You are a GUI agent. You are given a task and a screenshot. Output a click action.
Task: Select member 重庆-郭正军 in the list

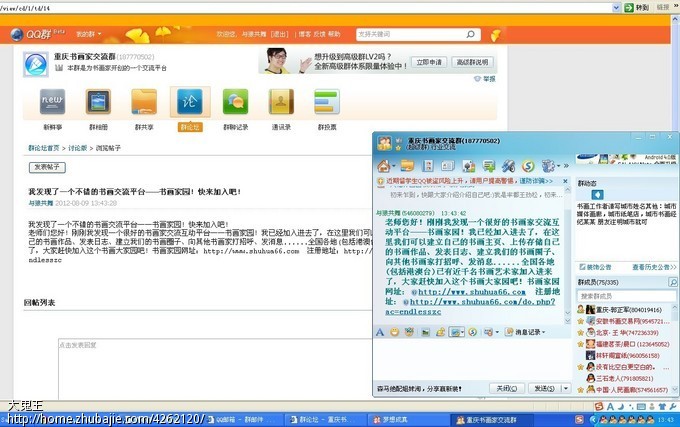coord(624,310)
